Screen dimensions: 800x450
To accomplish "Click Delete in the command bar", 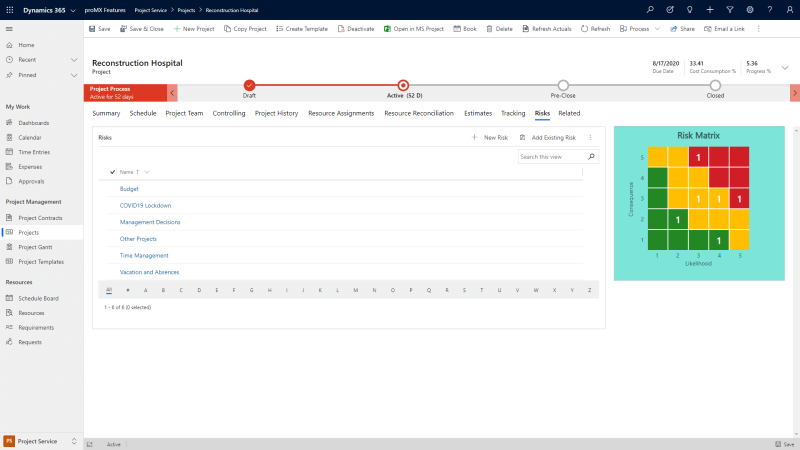I will [499, 29].
